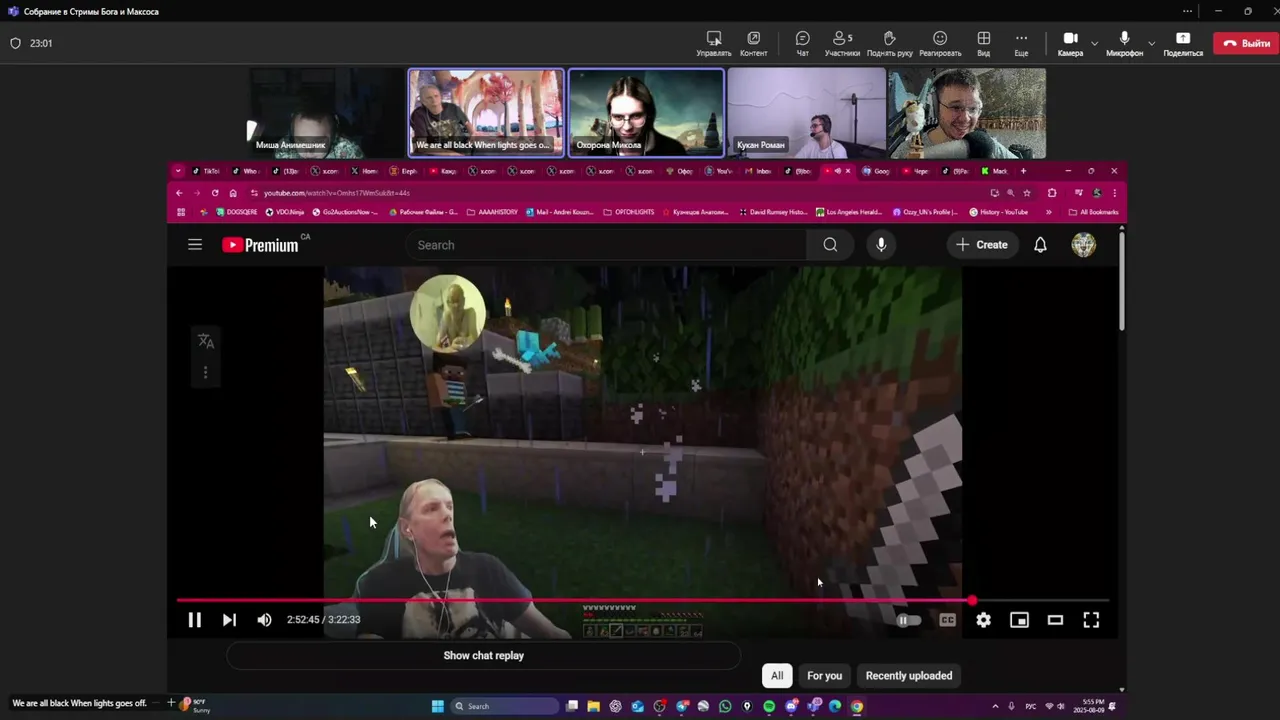Show the Участники list
Viewport: 1280px width, 720px height.
pyautogui.click(x=842, y=44)
